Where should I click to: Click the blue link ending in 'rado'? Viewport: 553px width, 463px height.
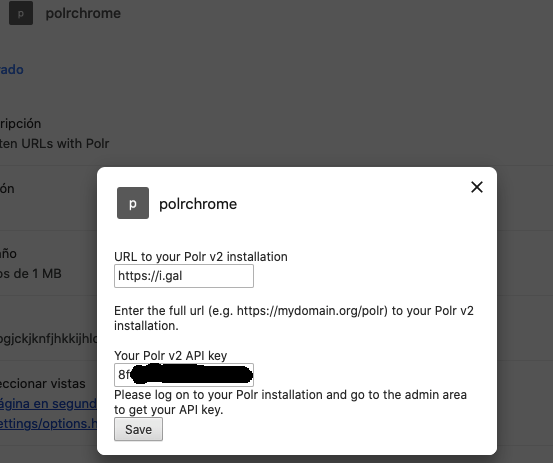(12, 69)
